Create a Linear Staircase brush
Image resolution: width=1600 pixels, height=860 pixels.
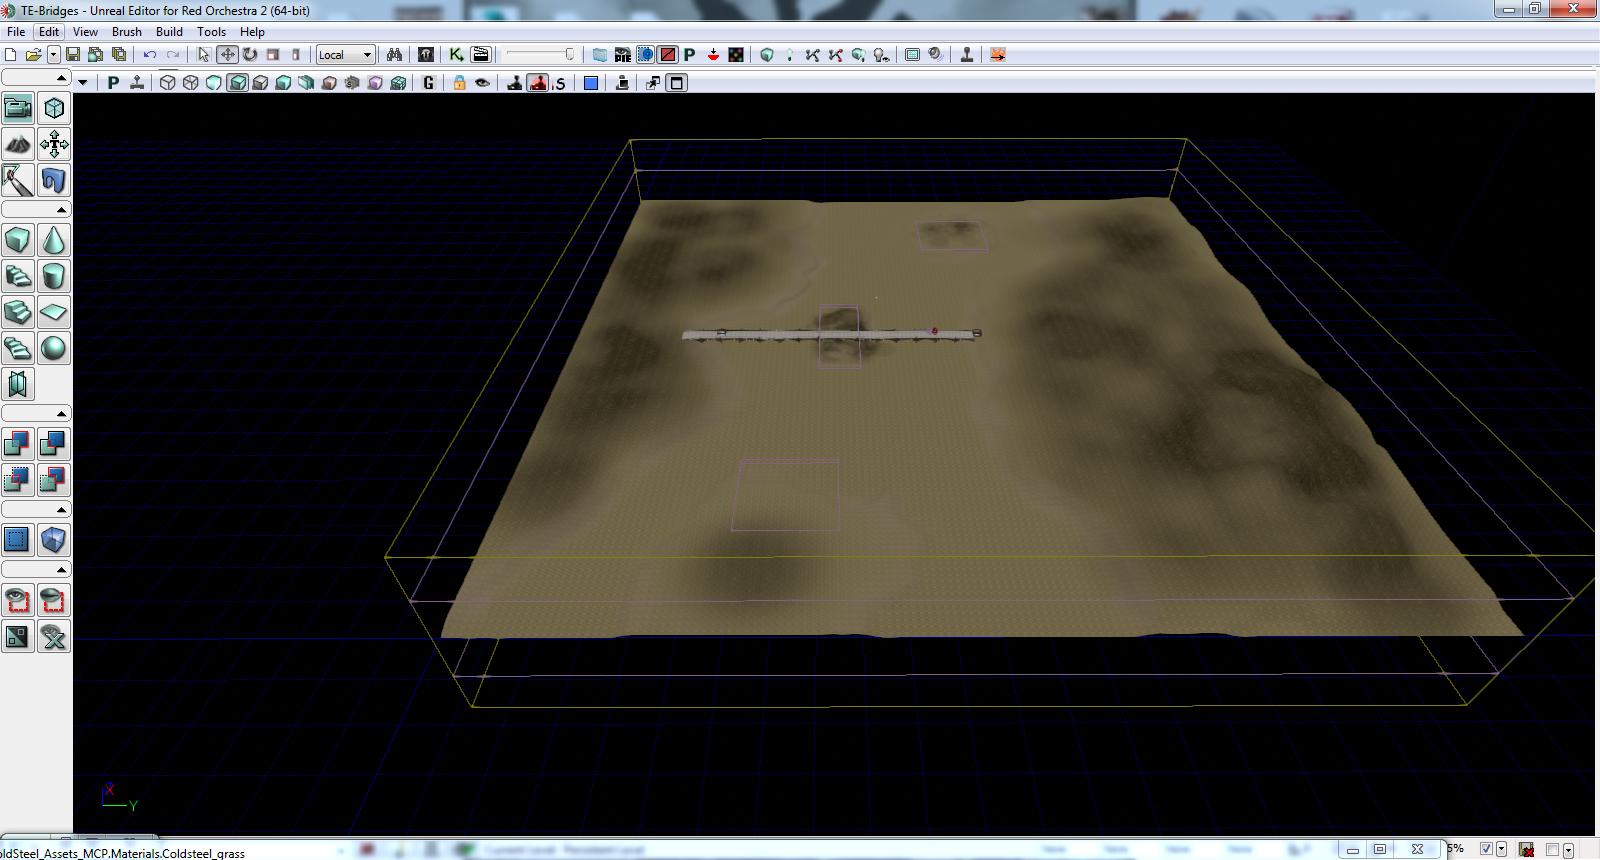point(18,312)
